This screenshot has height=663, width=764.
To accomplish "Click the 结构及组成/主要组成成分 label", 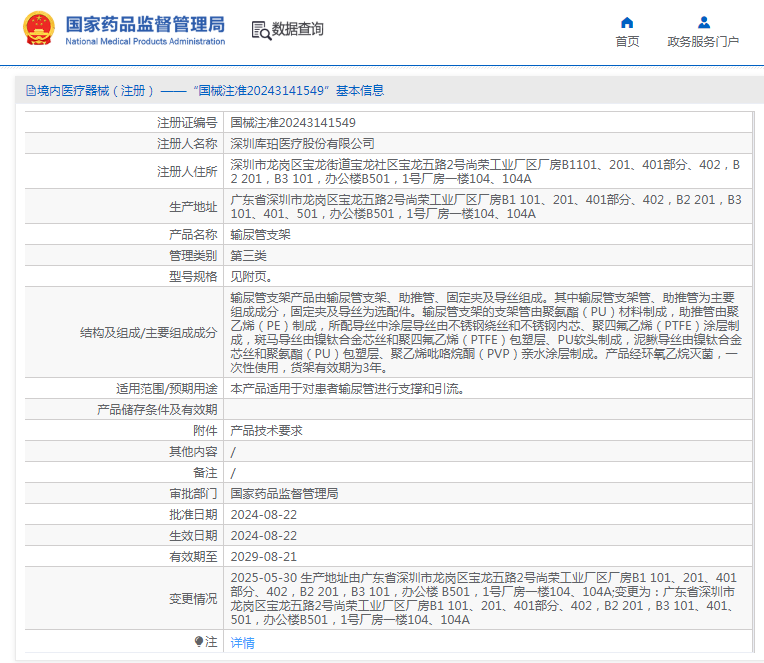I will [149, 333].
